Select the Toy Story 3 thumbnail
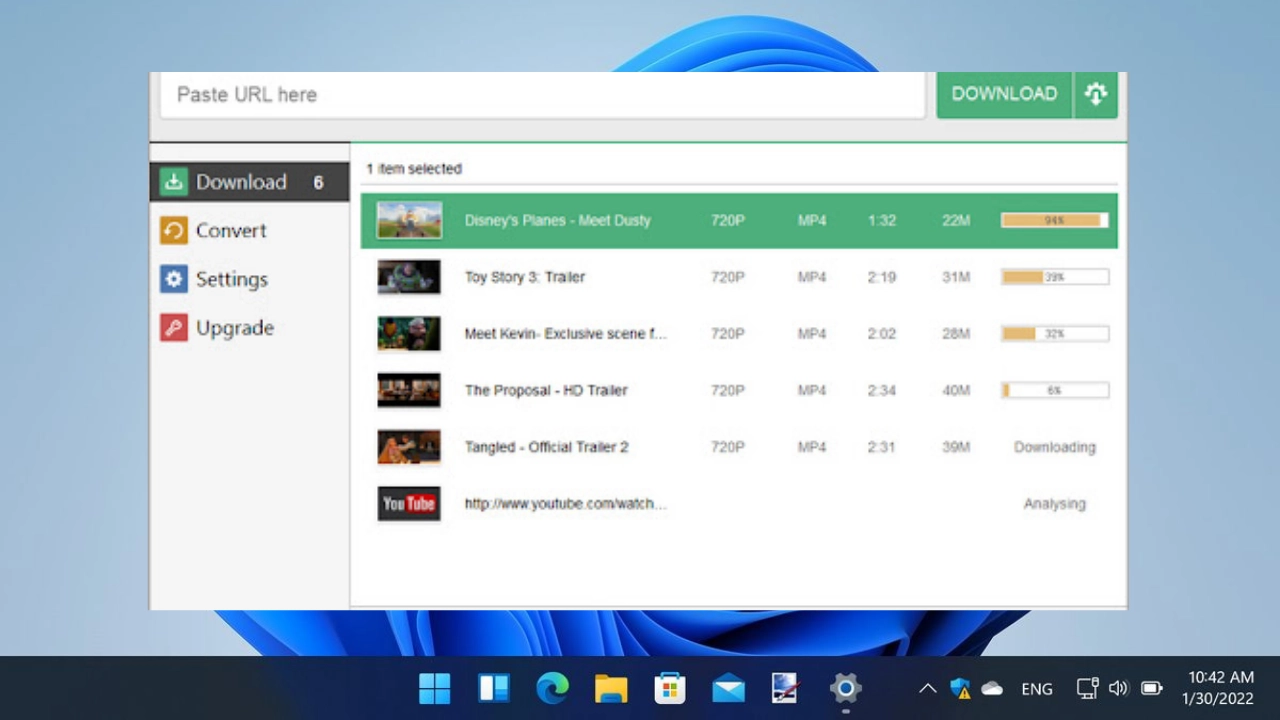 [x=409, y=277]
